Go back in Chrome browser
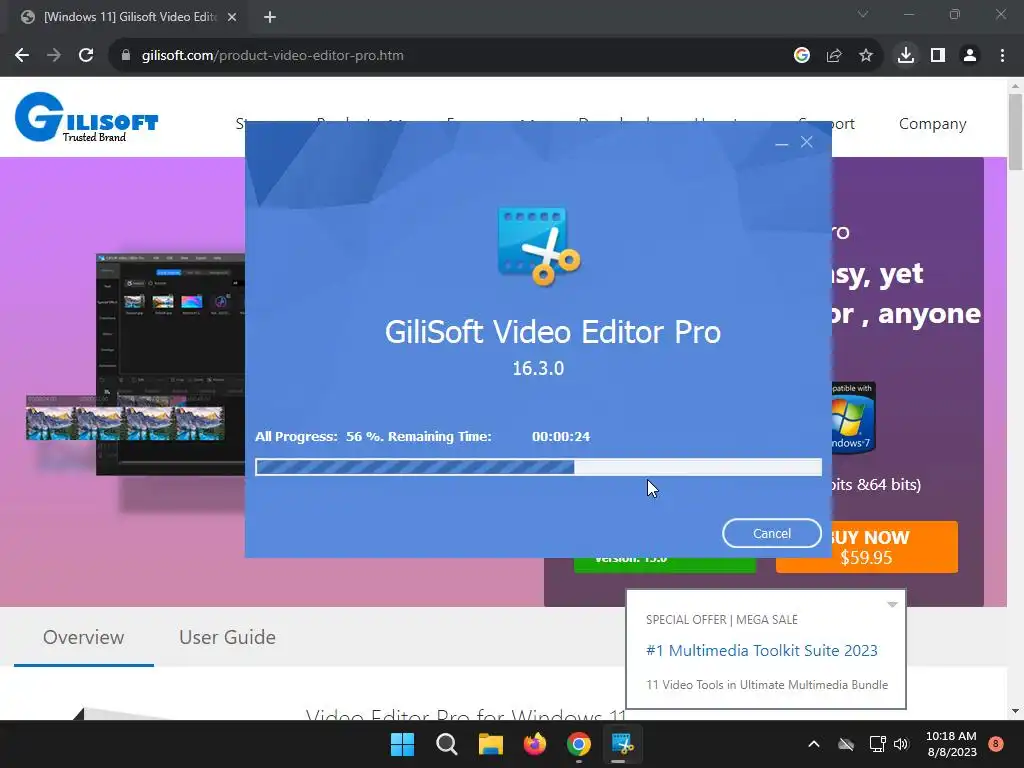 (22, 56)
